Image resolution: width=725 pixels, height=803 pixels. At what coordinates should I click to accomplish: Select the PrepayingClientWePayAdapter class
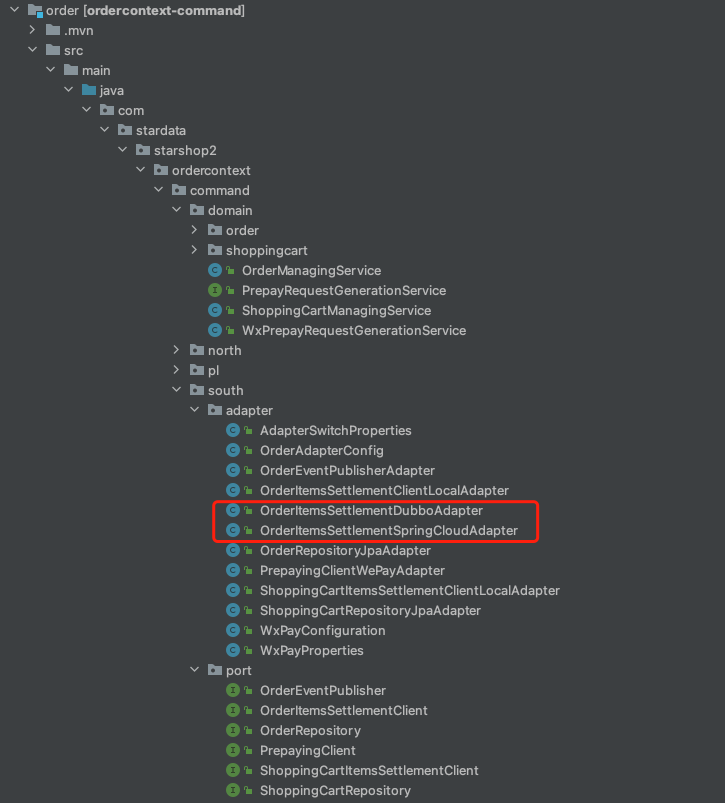pos(352,570)
